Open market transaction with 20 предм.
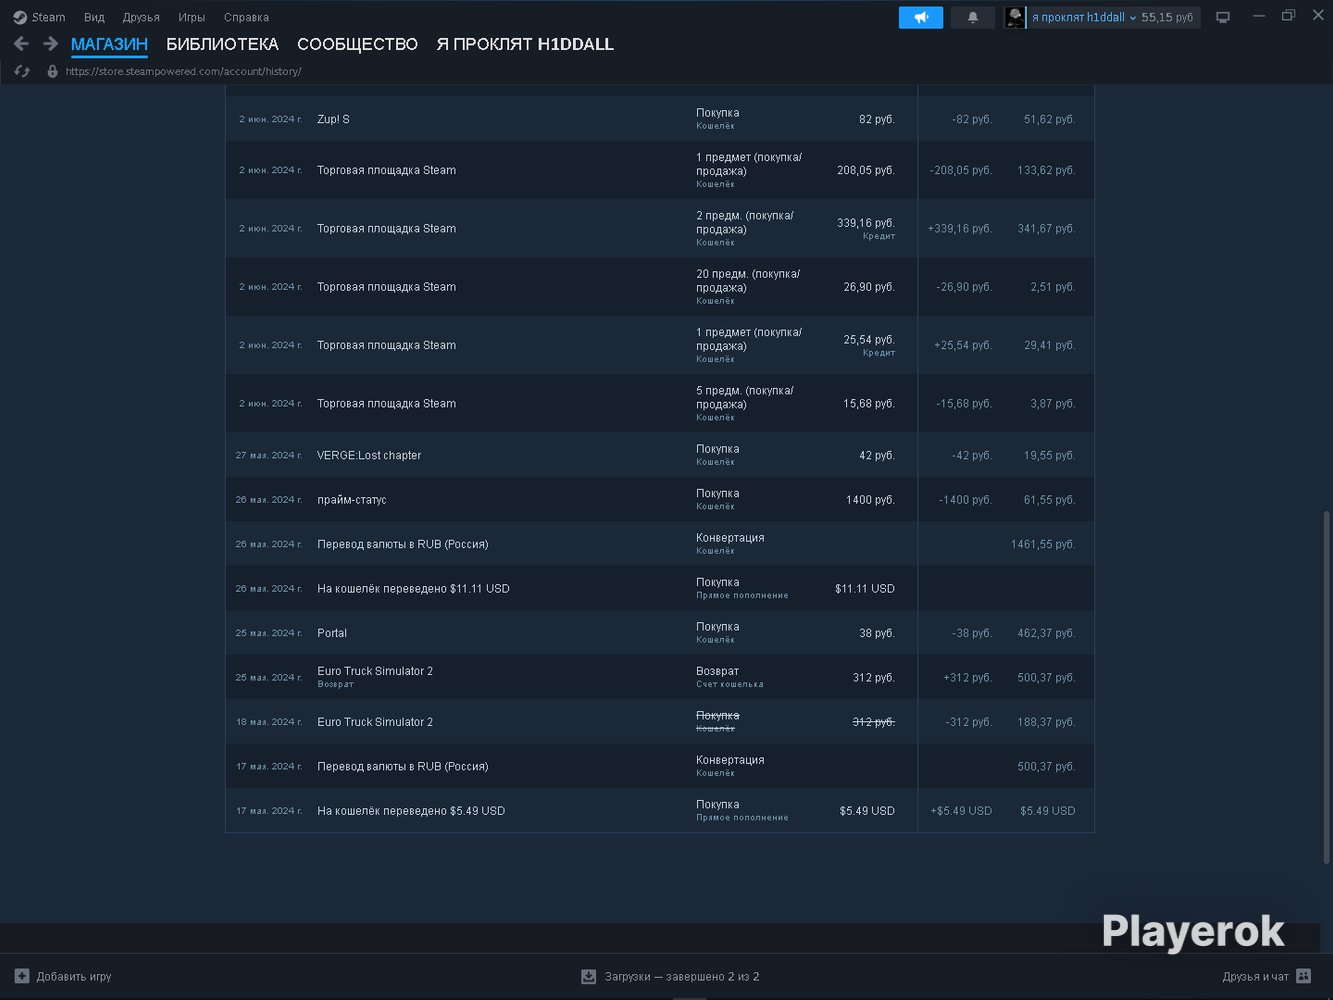The image size is (1333, 1000). click(660, 287)
